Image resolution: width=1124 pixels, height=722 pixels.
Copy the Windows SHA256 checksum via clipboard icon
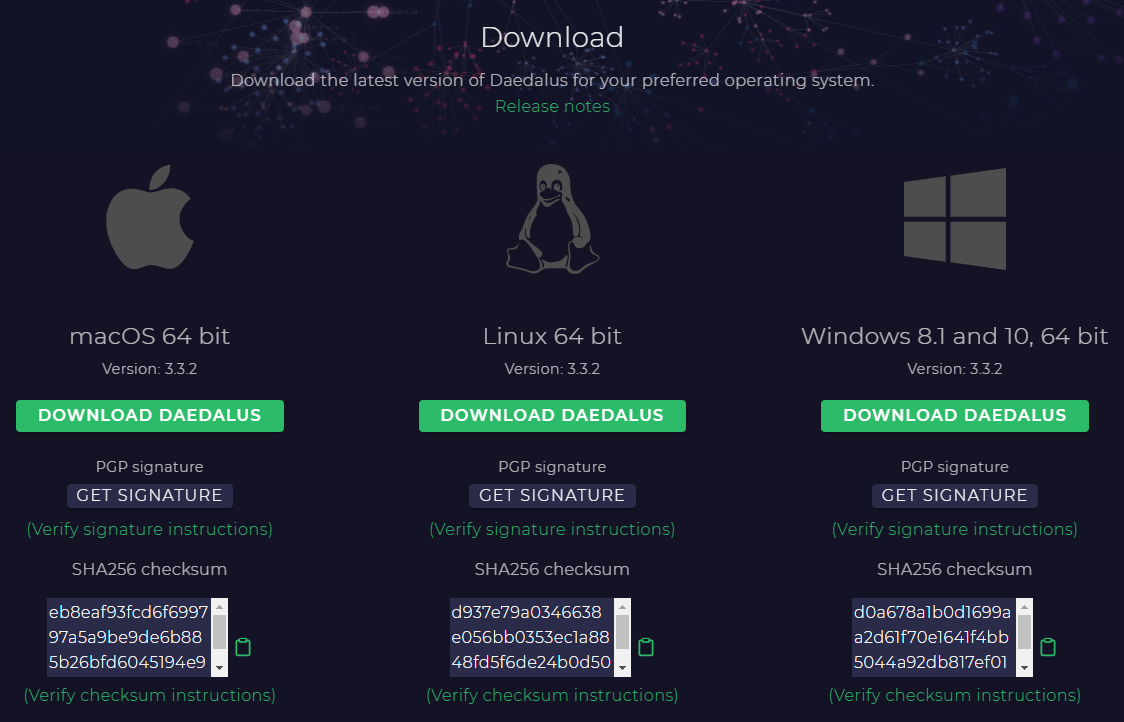pos(1048,647)
